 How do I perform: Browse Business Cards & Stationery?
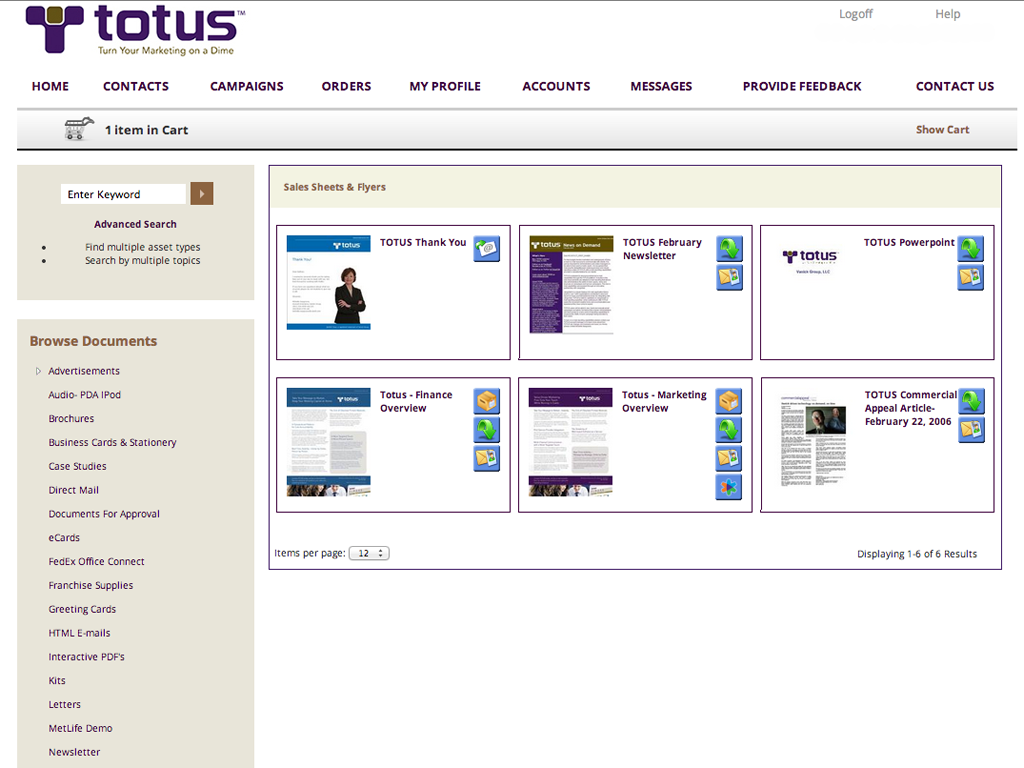[112, 442]
